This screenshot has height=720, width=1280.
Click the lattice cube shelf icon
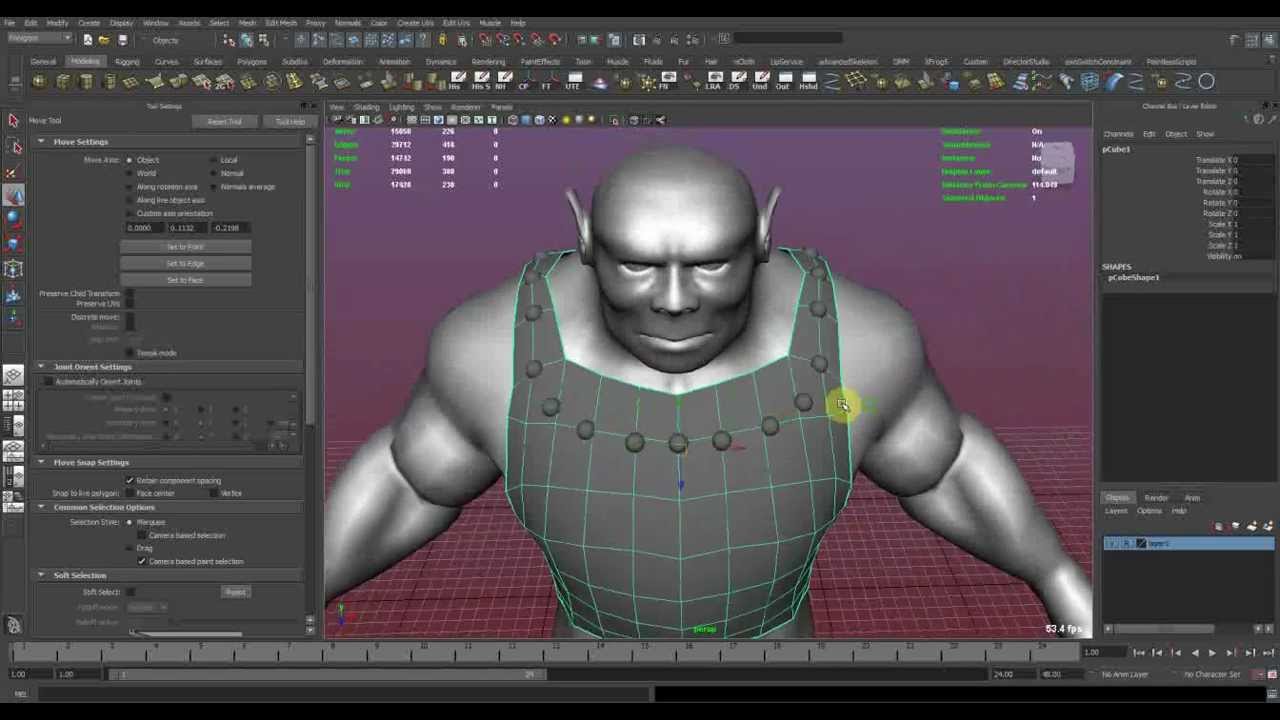(x=1089, y=82)
